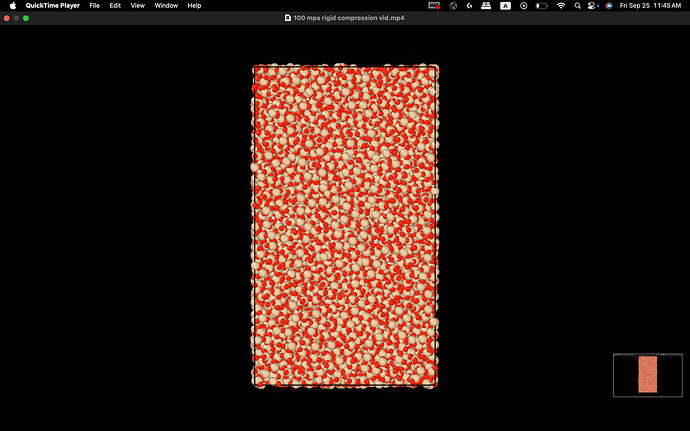Click the video title '100 mpa rigid compression vid.mp4'

tap(349, 18)
